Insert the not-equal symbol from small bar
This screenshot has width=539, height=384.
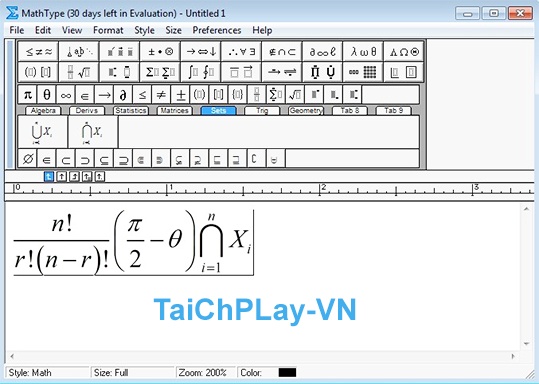pyautogui.click(x=161, y=95)
